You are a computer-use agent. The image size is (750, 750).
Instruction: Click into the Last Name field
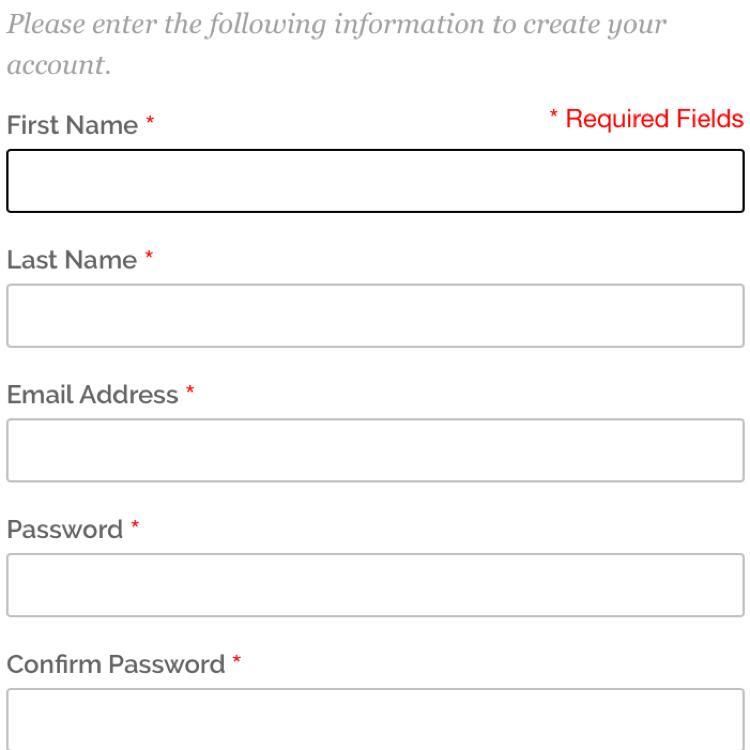tap(375, 316)
